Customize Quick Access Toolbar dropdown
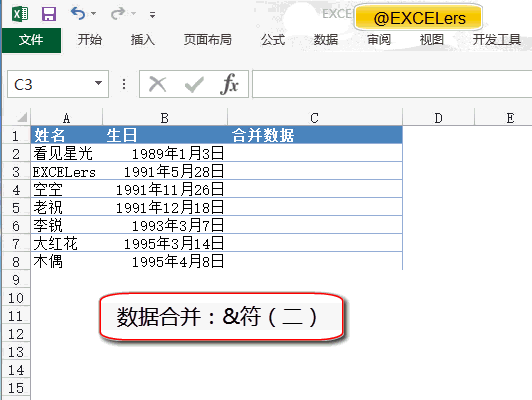Viewport: 532px width, 400px height. click(x=152, y=15)
